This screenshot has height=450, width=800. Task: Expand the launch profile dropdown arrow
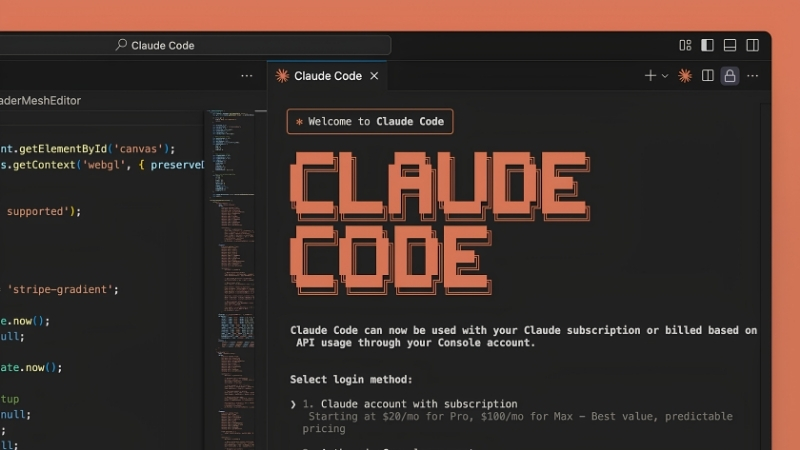(x=665, y=76)
